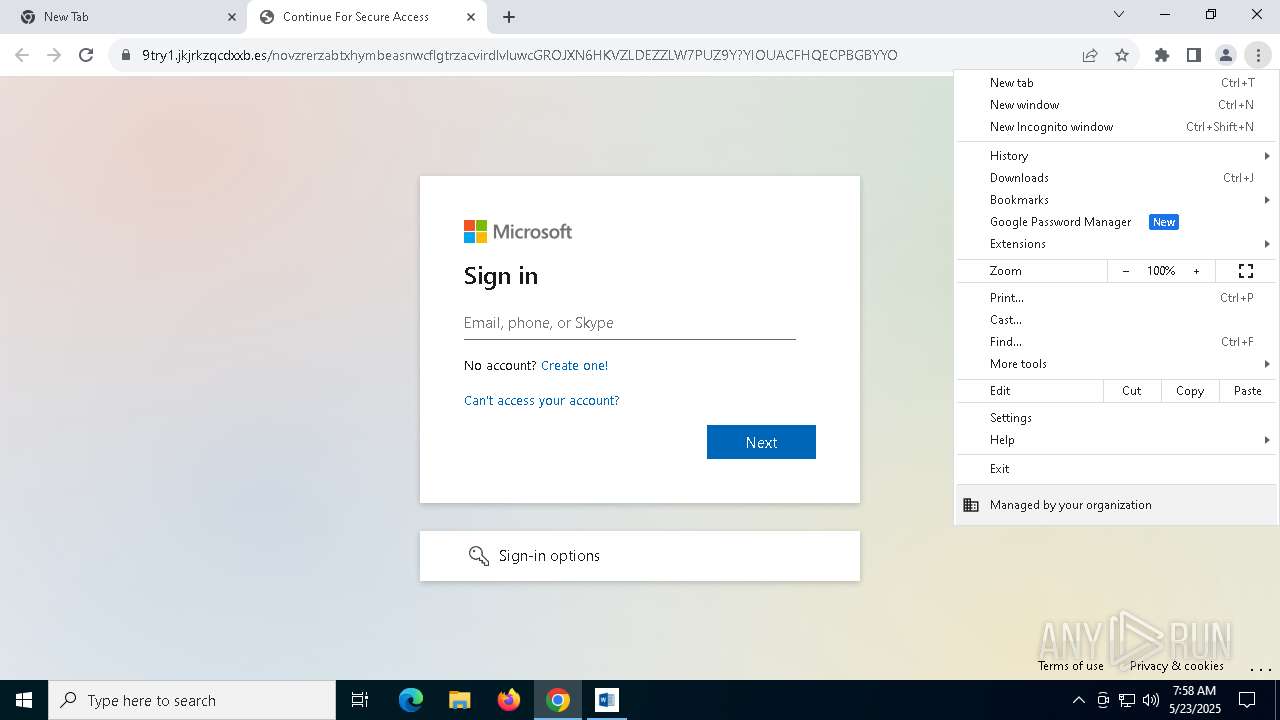Click the browser back arrow
The image size is (1280, 720).
[x=22, y=55]
